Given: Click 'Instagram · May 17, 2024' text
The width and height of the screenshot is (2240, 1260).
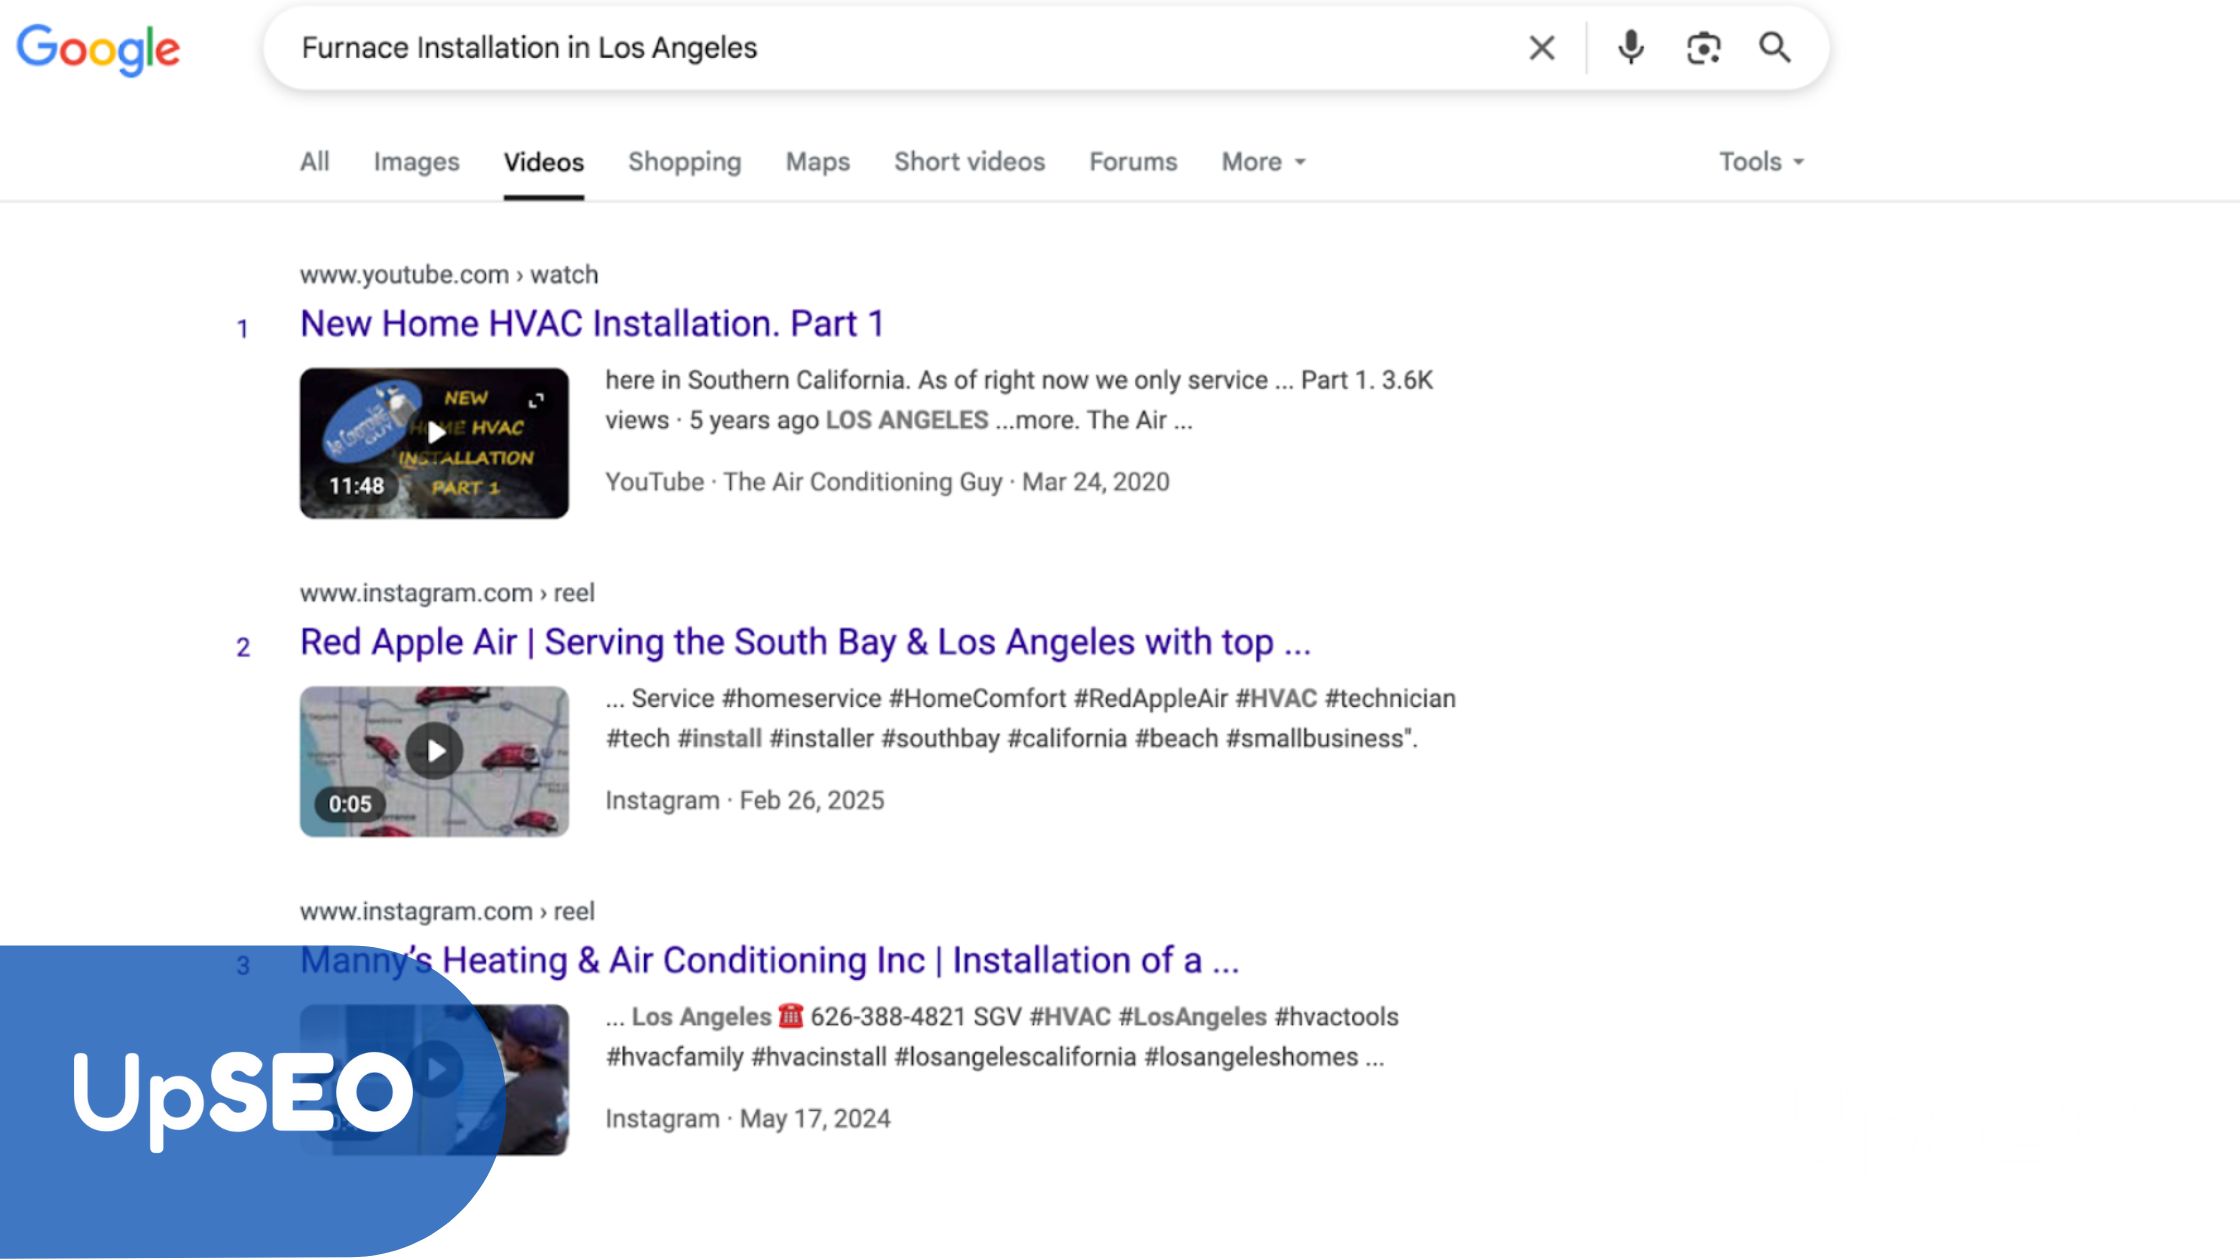Looking at the screenshot, I should coord(748,1118).
